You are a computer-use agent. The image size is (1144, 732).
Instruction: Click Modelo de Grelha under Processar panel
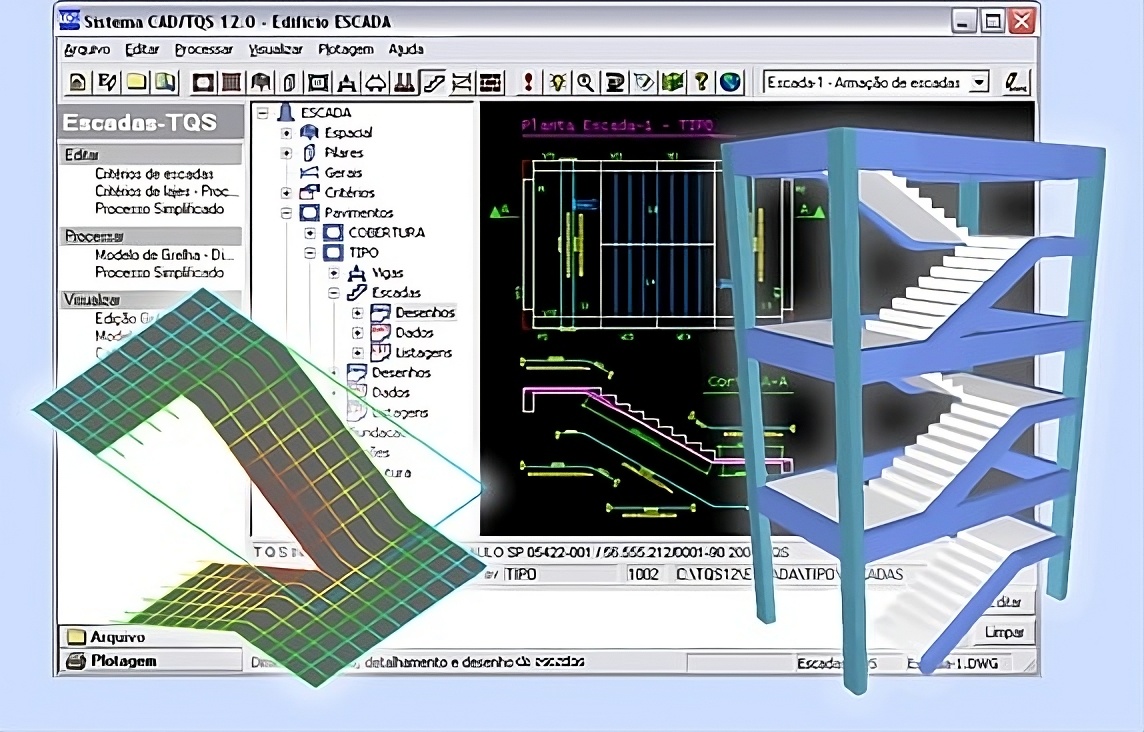pyautogui.click(x=159, y=255)
